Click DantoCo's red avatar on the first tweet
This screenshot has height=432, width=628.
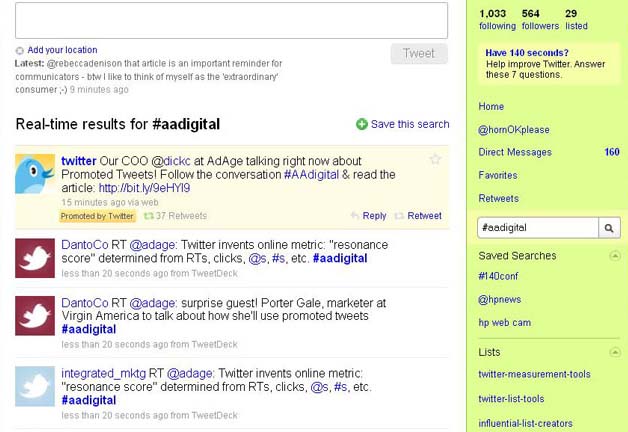tap(35, 258)
